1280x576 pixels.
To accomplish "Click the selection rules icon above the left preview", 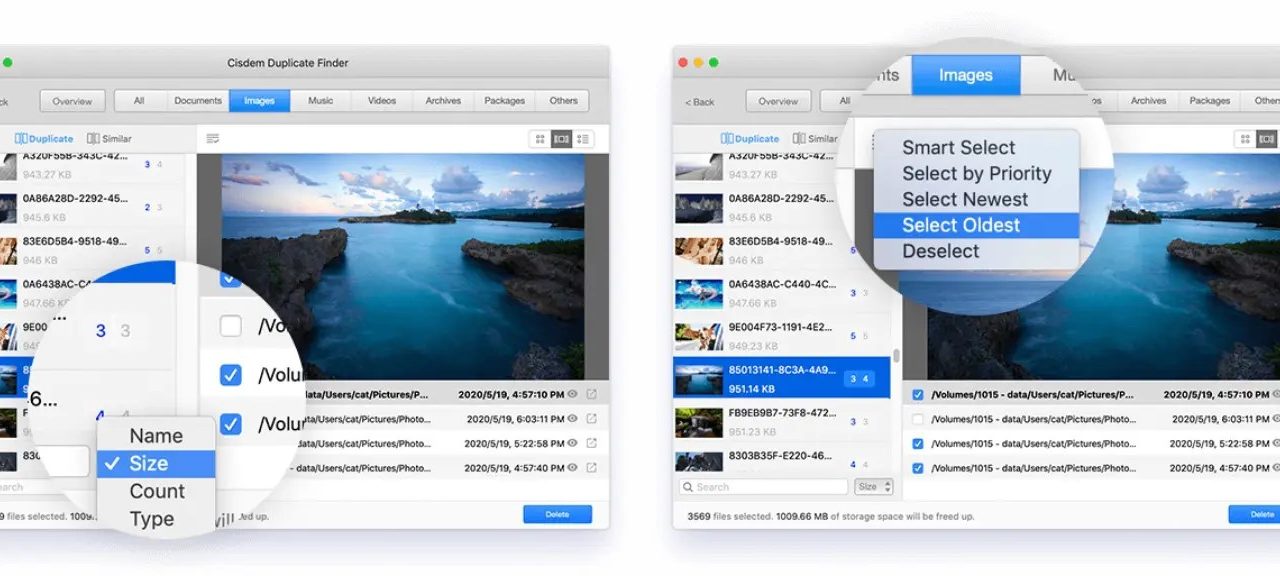I will (x=212, y=139).
